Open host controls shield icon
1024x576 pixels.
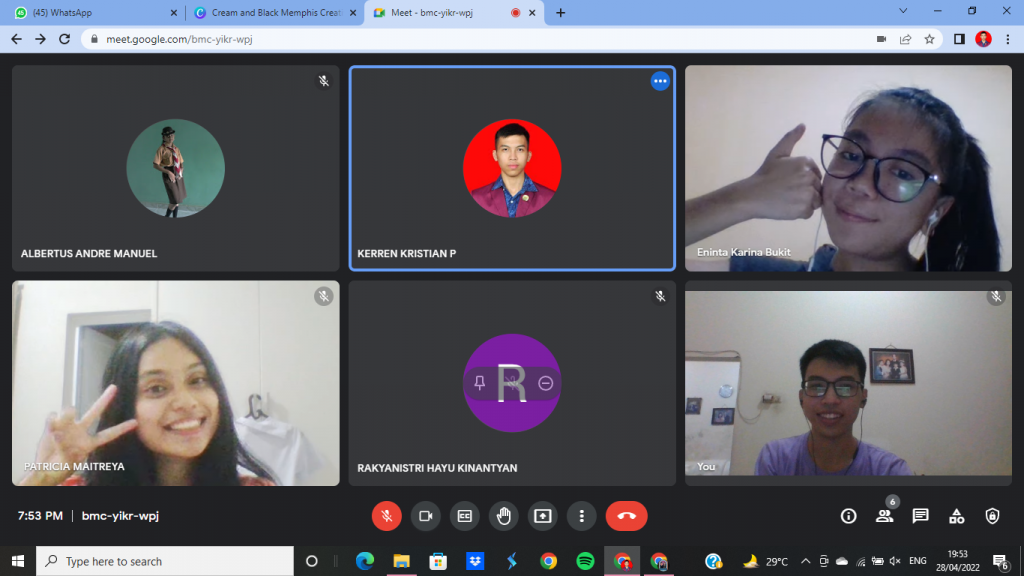point(992,516)
